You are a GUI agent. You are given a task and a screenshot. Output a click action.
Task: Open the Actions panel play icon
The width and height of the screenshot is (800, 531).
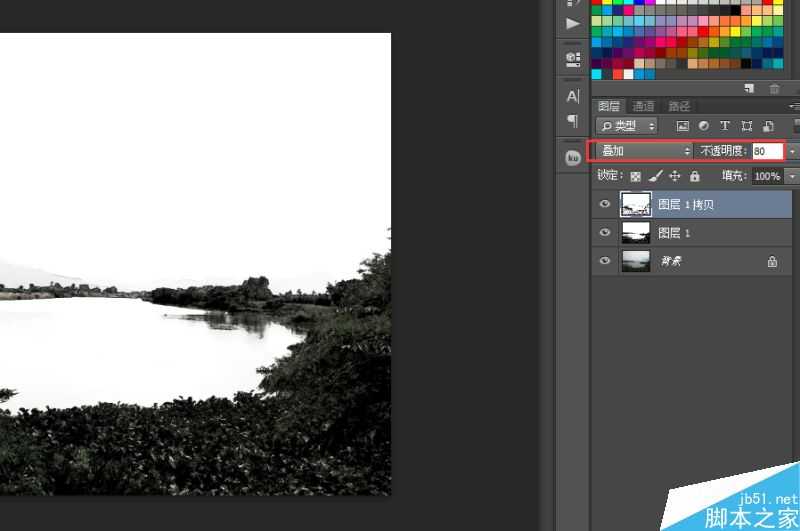pos(573,22)
